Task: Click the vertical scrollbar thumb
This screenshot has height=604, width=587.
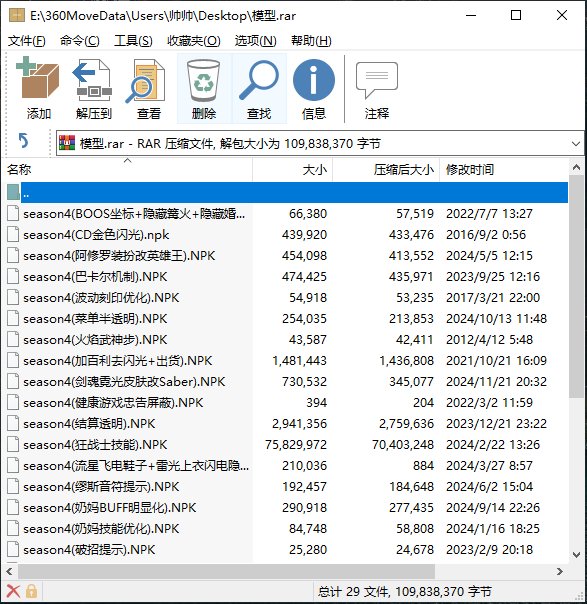Action: [x=577, y=287]
